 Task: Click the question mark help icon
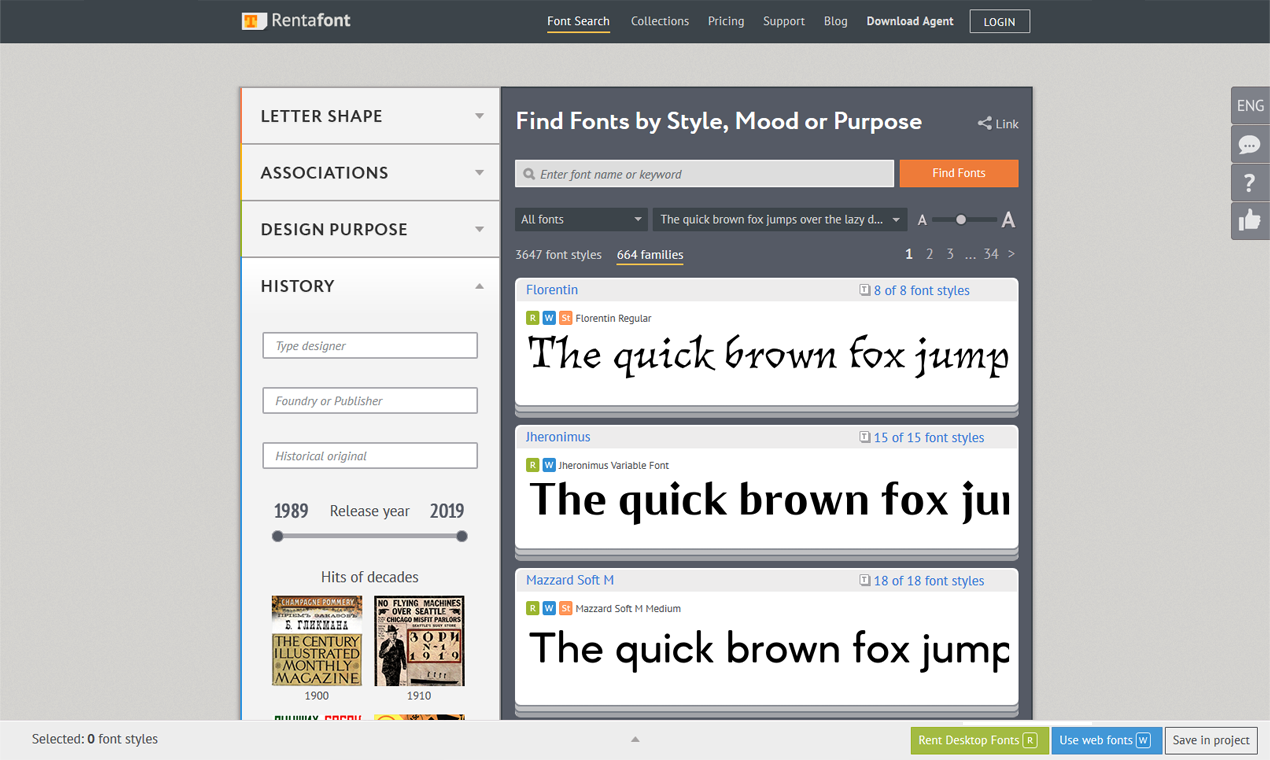click(x=1249, y=182)
